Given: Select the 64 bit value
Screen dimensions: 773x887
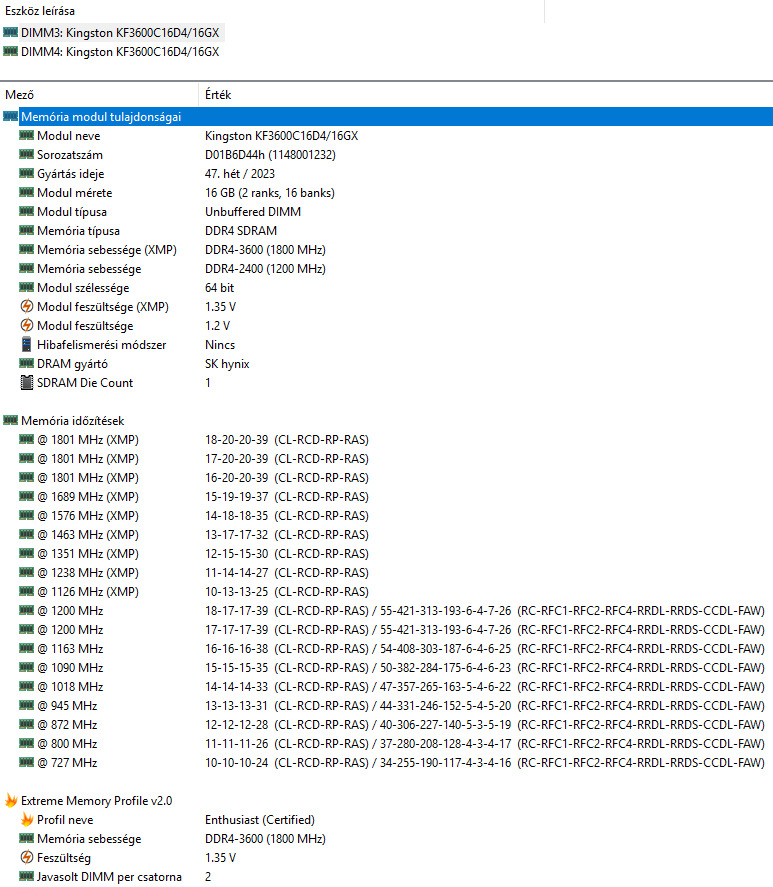Looking at the screenshot, I should (219, 287).
